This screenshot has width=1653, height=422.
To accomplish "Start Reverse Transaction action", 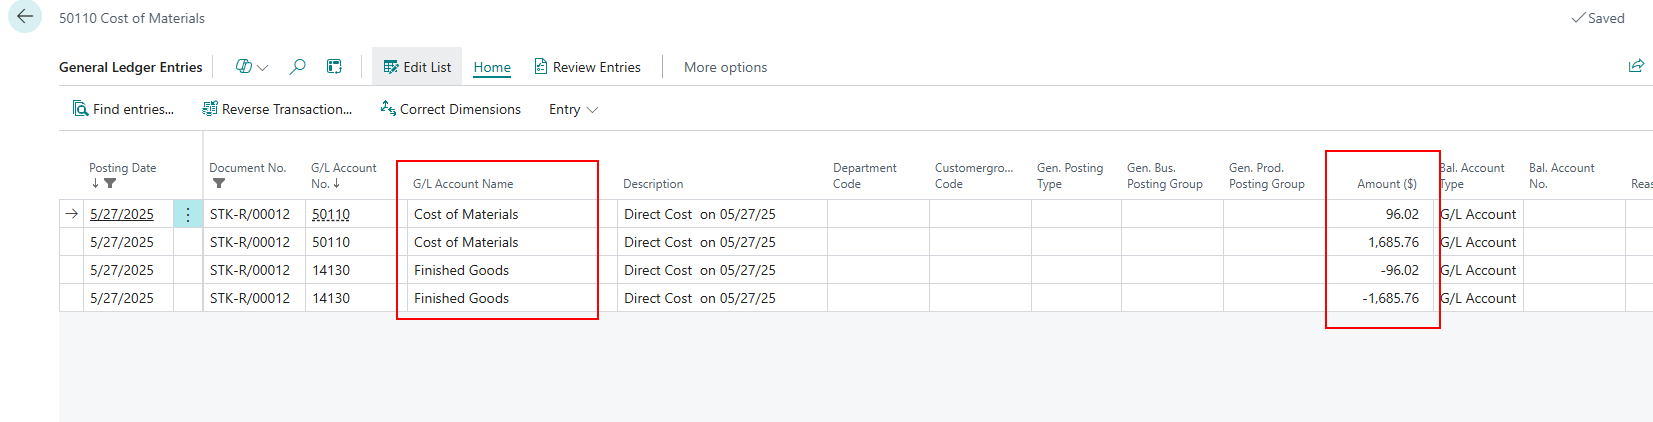I will (x=277, y=109).
